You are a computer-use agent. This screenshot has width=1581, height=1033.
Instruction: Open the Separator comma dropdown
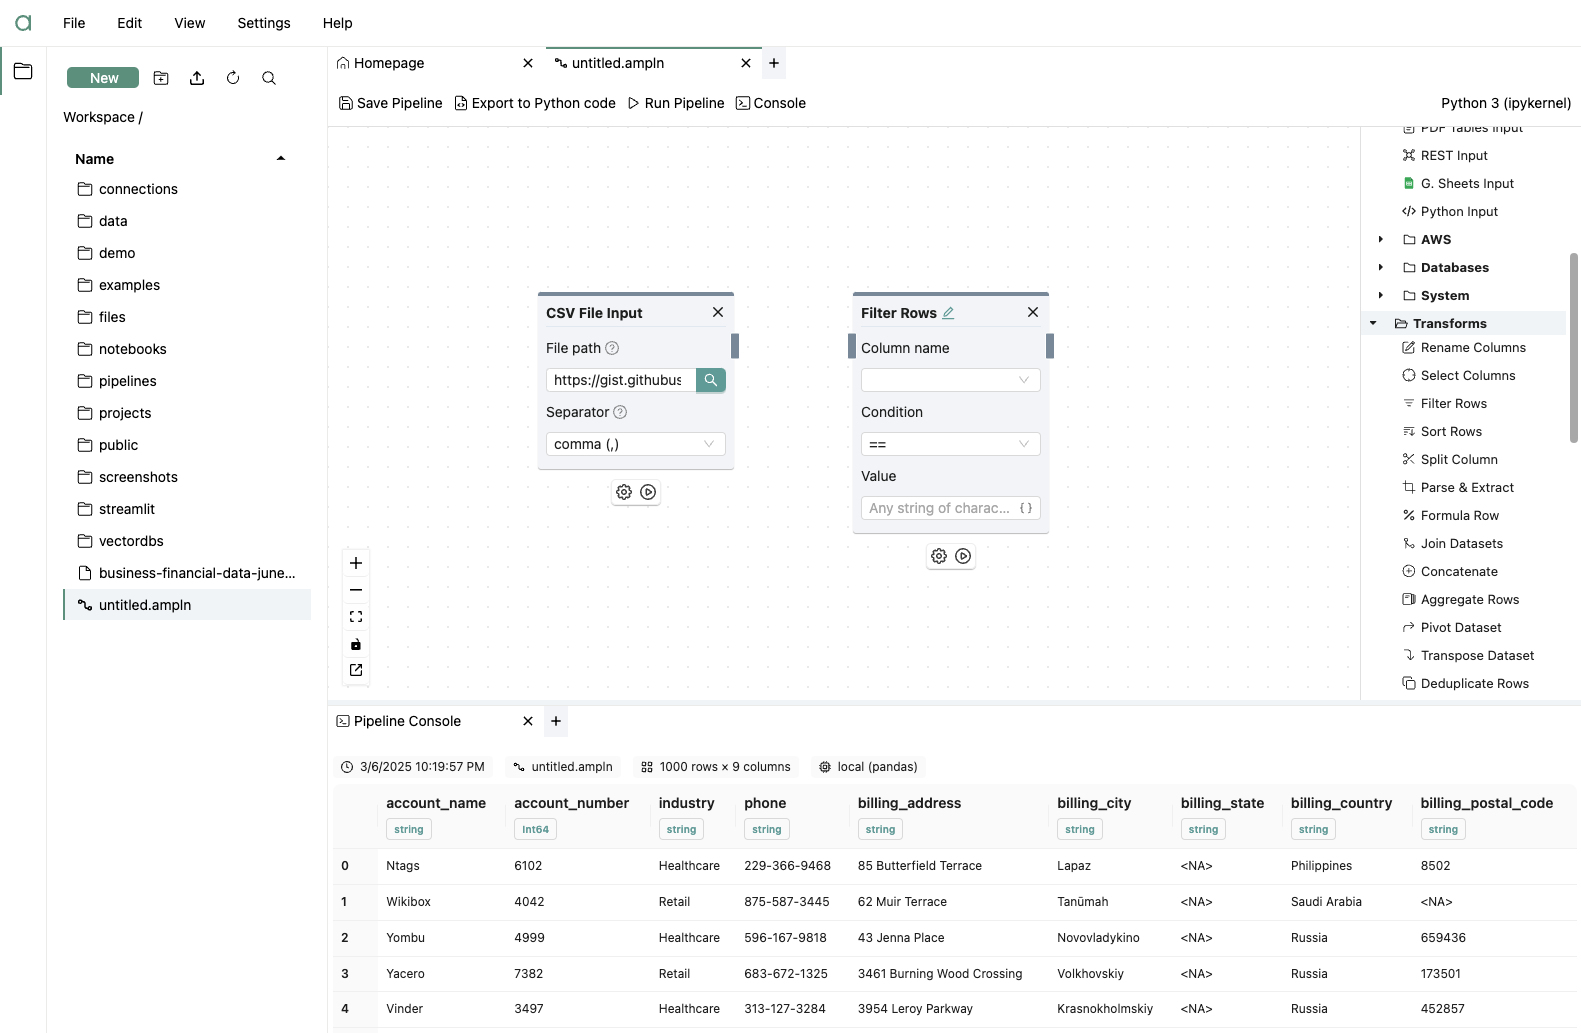[x=635, y=444]
